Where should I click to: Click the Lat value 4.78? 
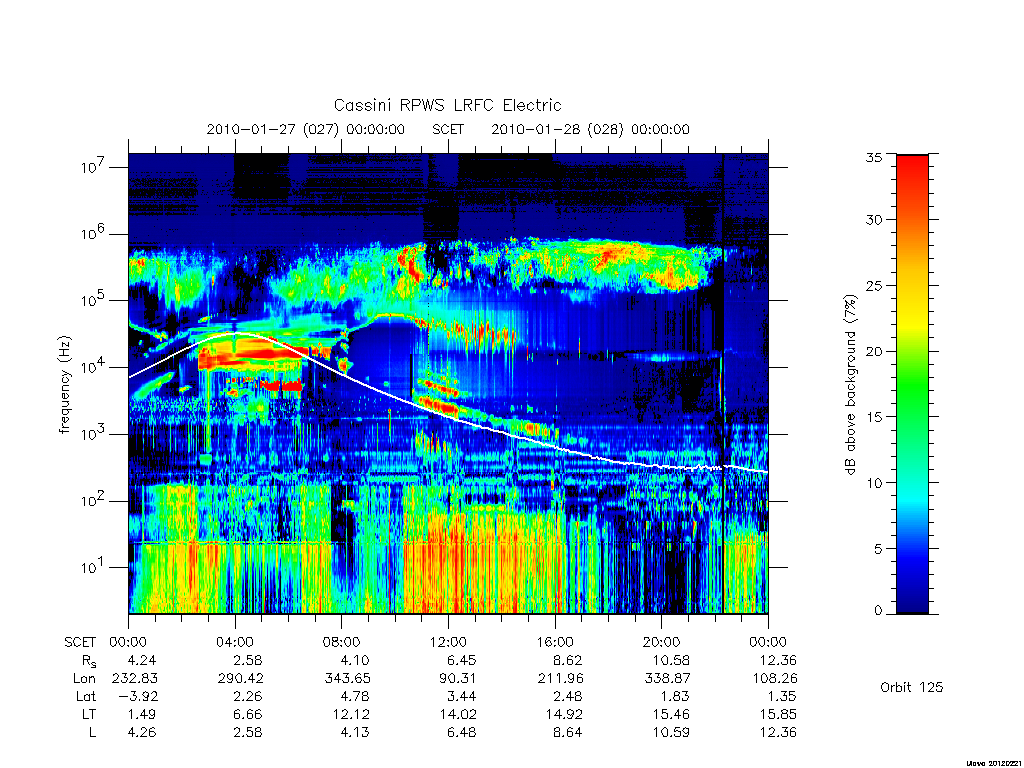[355, 697]
